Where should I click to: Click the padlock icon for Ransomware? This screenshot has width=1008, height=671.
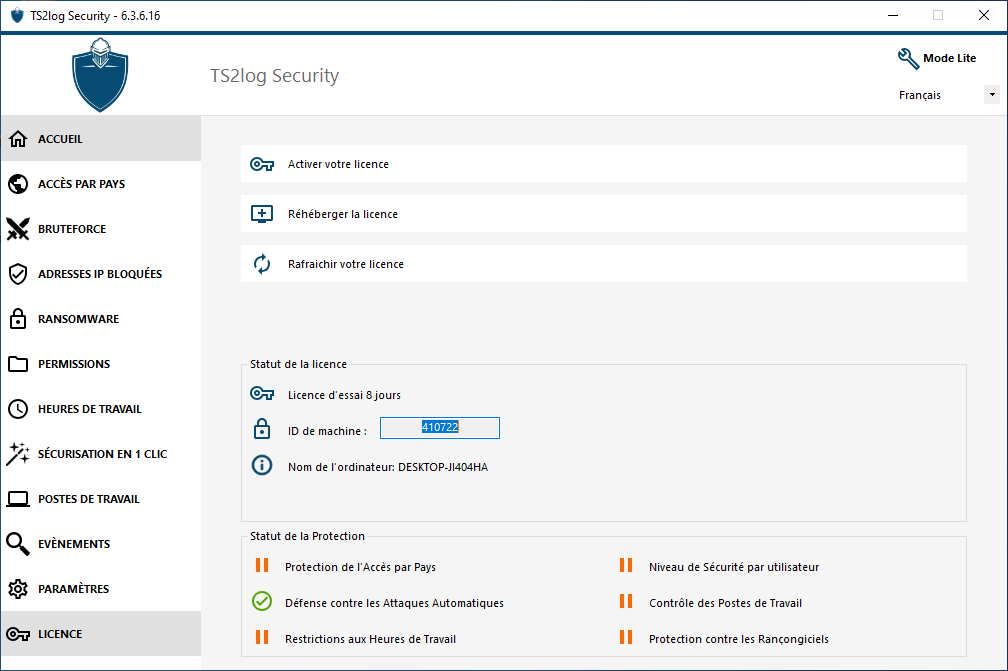(x=18, y=318)
